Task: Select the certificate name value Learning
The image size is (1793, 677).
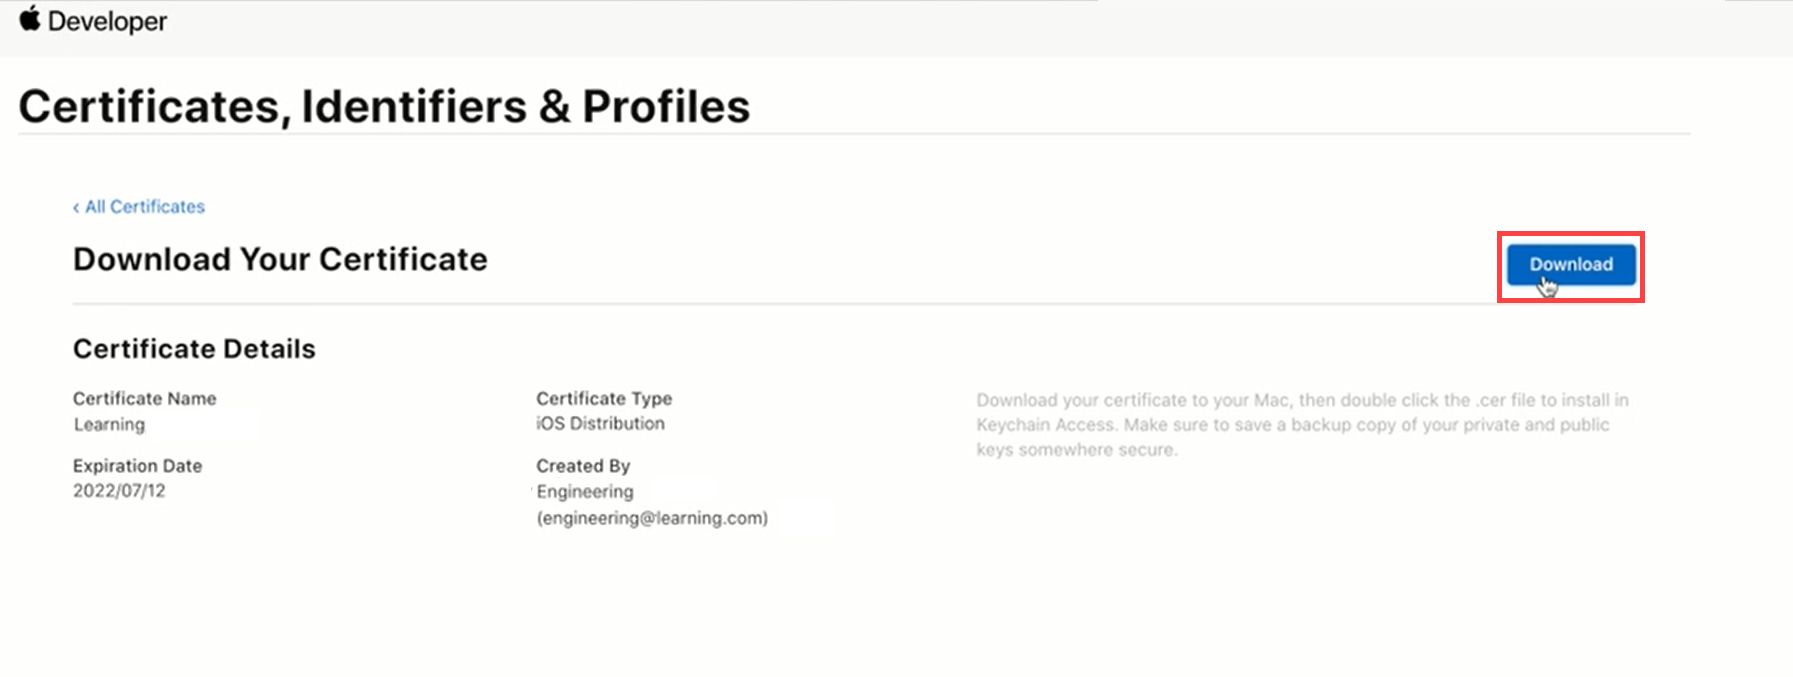Action: (109, 425)
